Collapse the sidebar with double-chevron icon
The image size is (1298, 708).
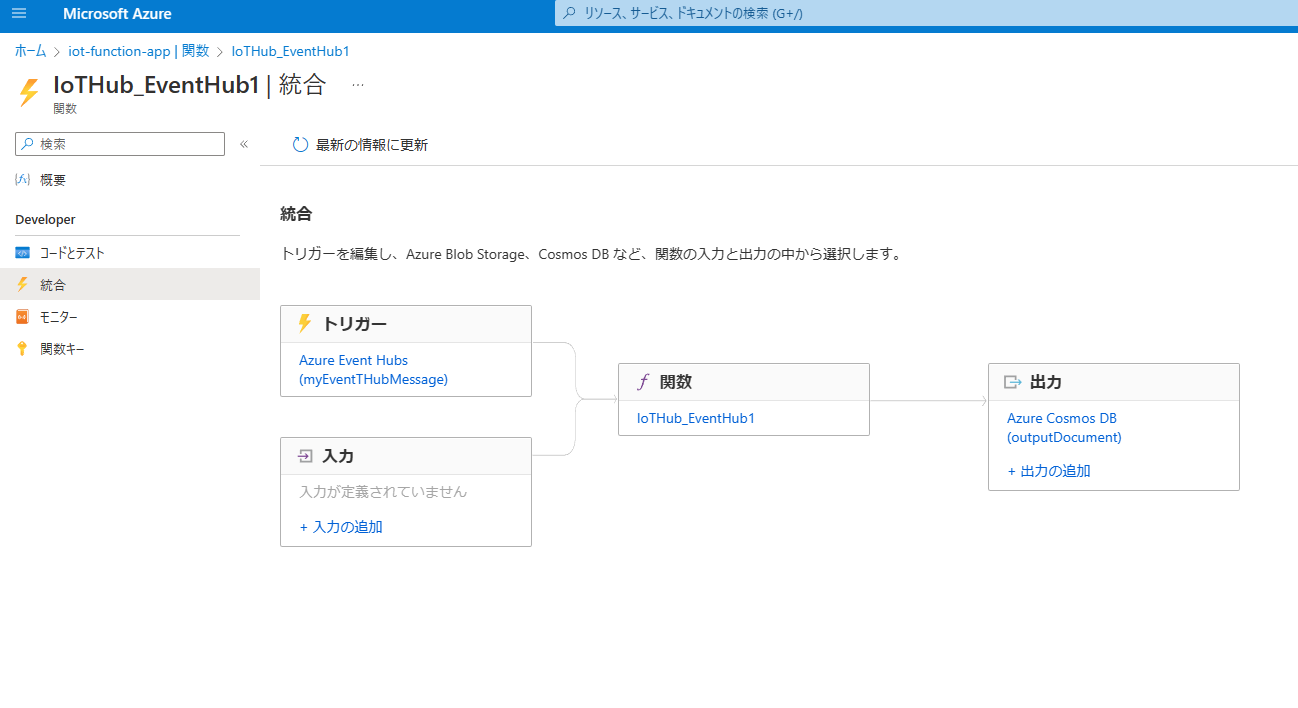click(243, 144)
